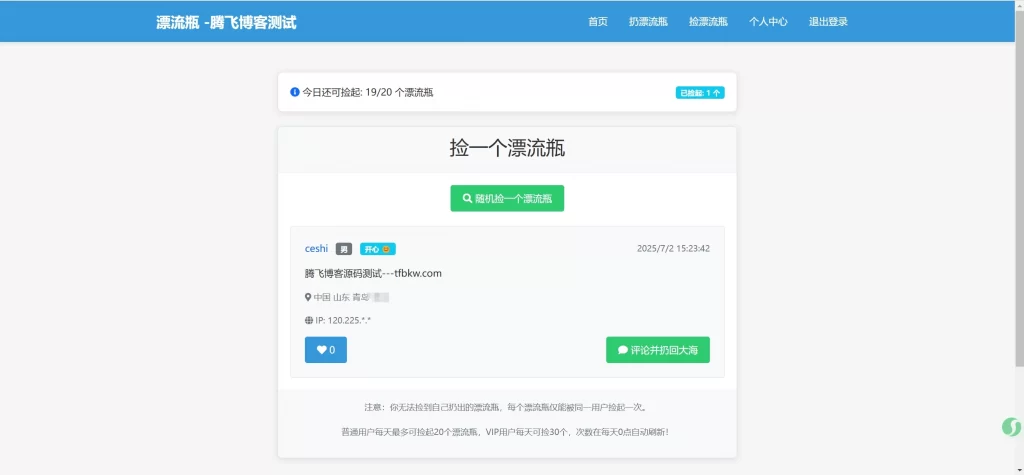The width and height of the screenshot is (1024, 475).
Task: Open the 首页 nav link
Action: [598, 22]
